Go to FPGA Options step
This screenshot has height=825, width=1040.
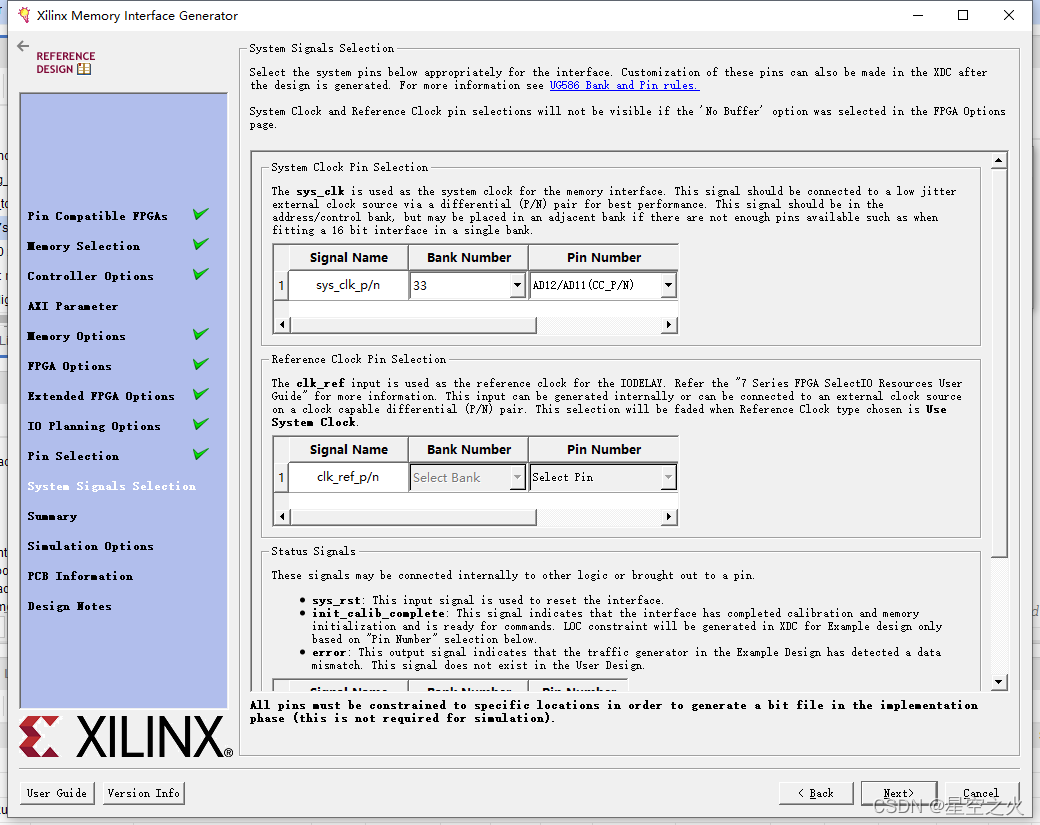click(70, 366)
